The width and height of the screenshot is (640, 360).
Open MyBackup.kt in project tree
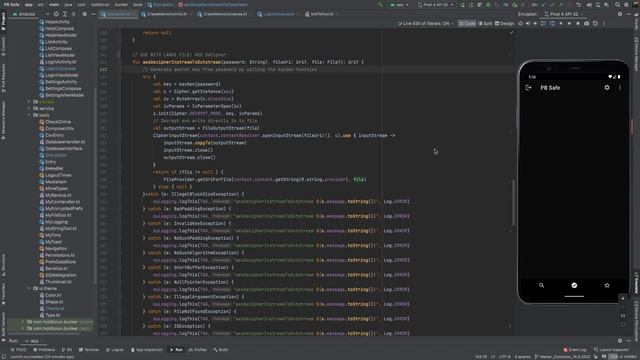56,195
